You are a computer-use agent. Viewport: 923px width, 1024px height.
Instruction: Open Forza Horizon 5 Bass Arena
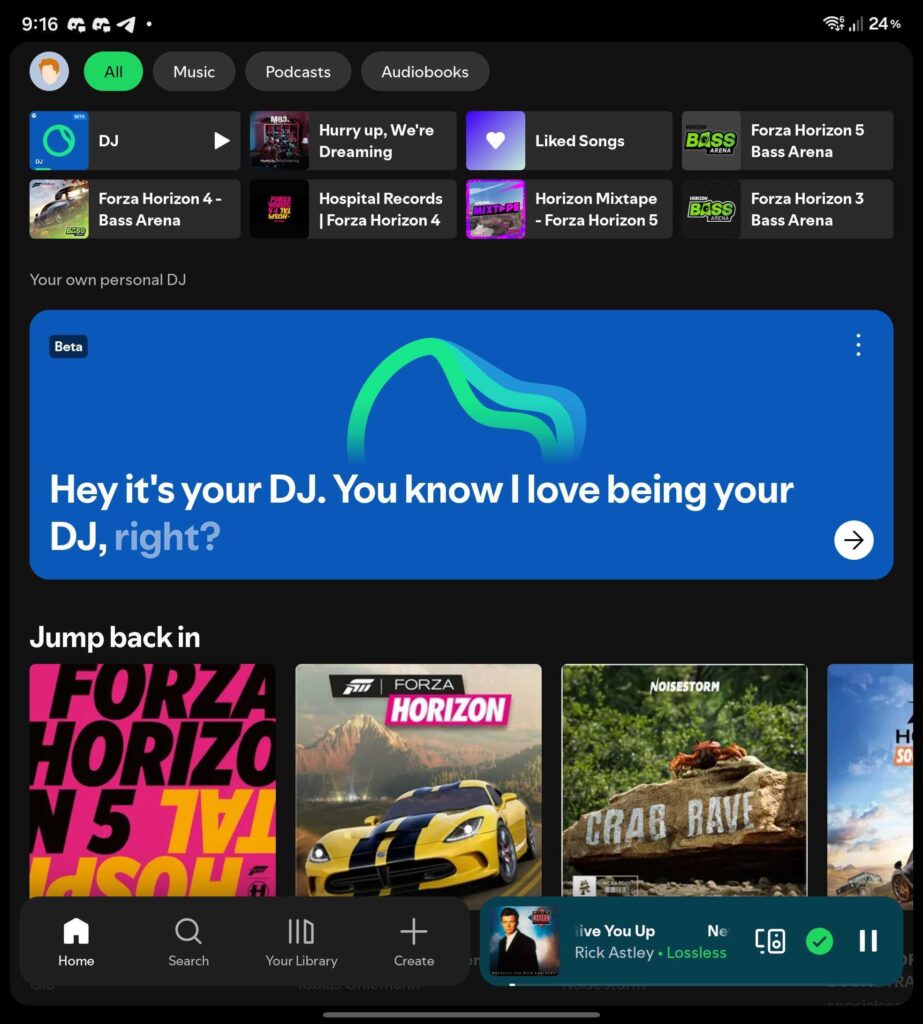click(x=787, y=140)
